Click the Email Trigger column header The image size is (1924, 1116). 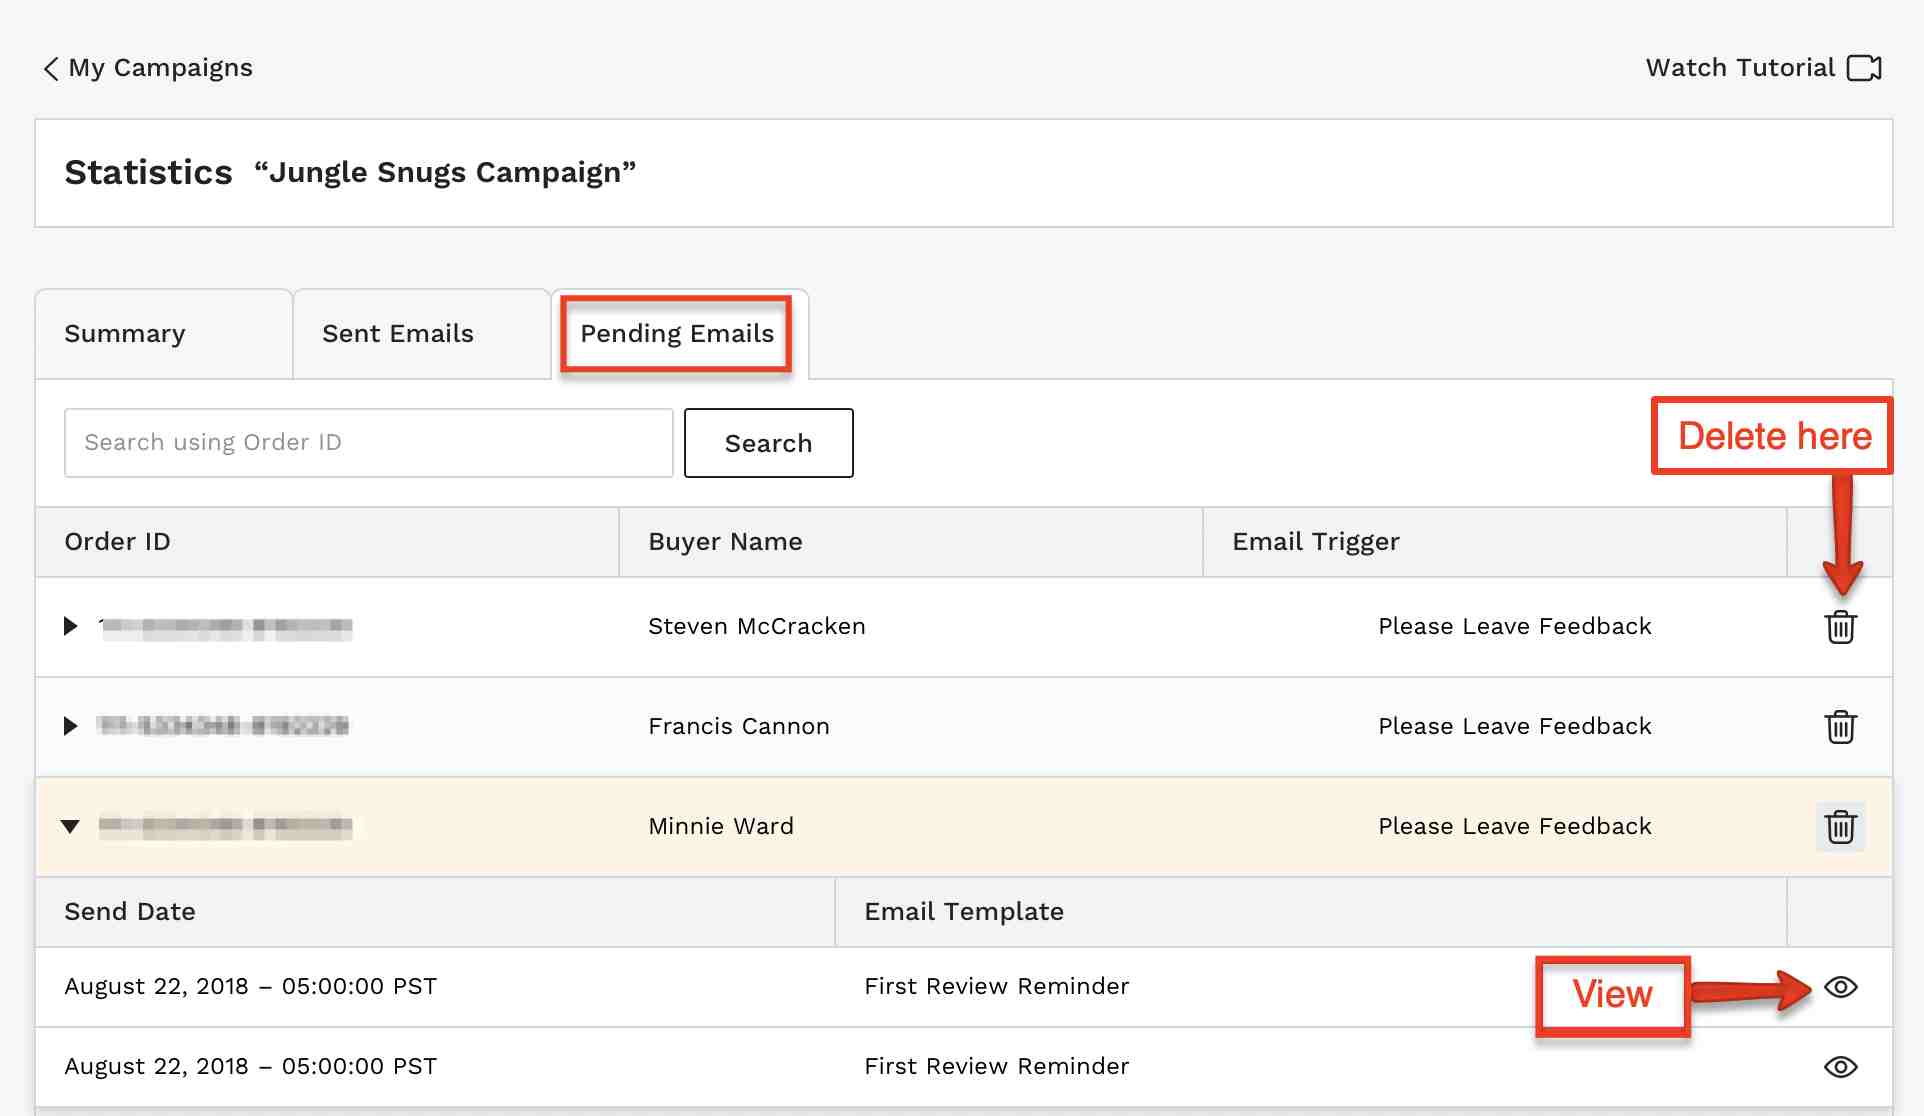(1495, 542)
